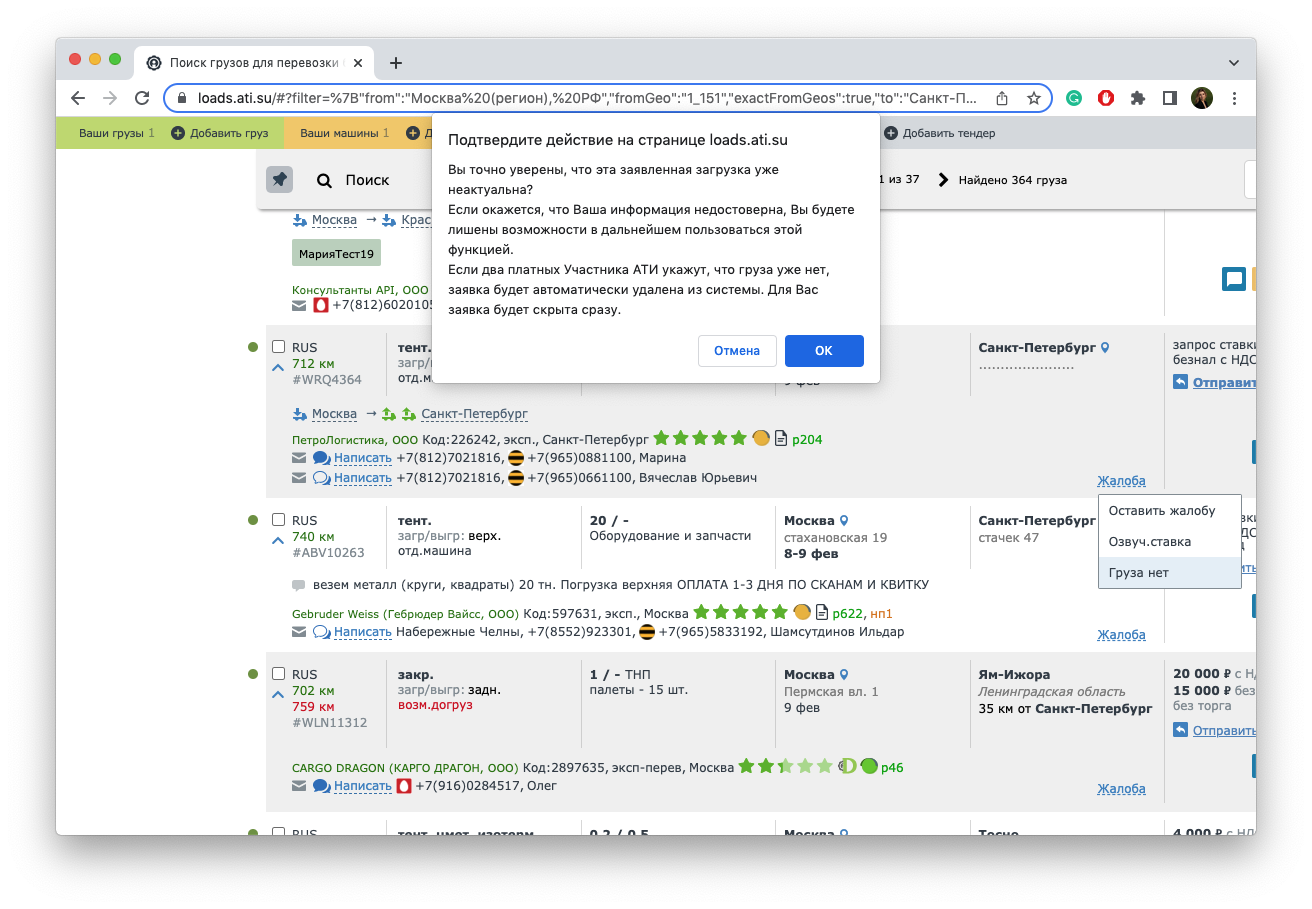
Task: Click the Поиск search field
Action: point(367,181)
